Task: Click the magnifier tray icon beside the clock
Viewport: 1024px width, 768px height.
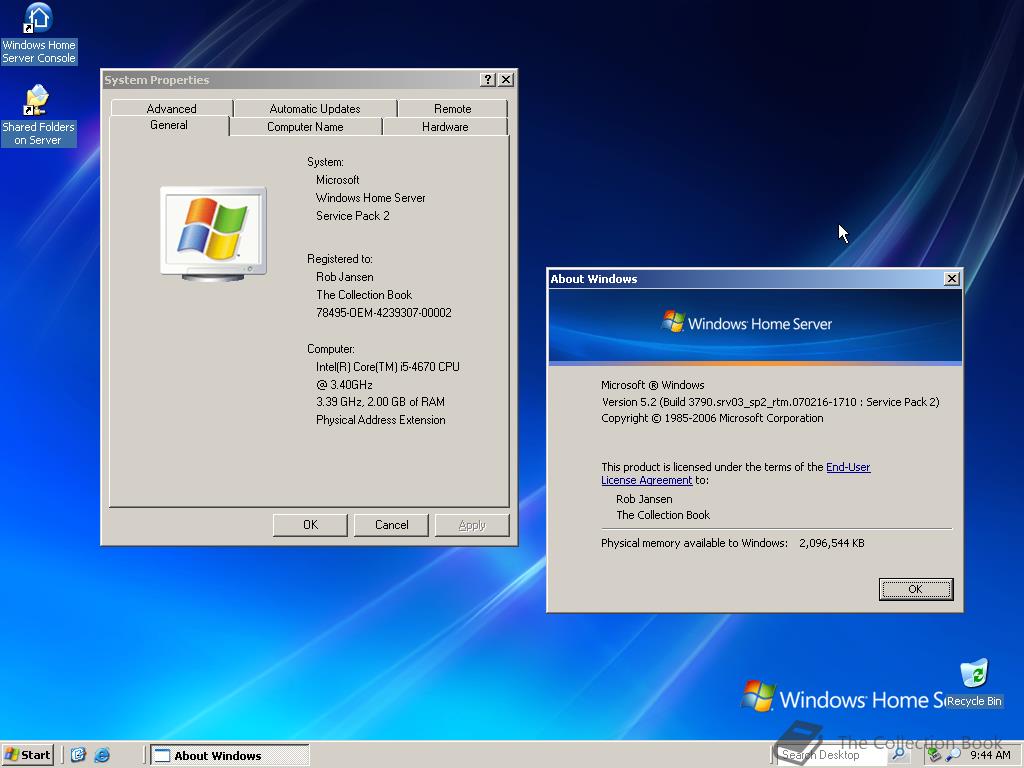Action: coord(953,755)
